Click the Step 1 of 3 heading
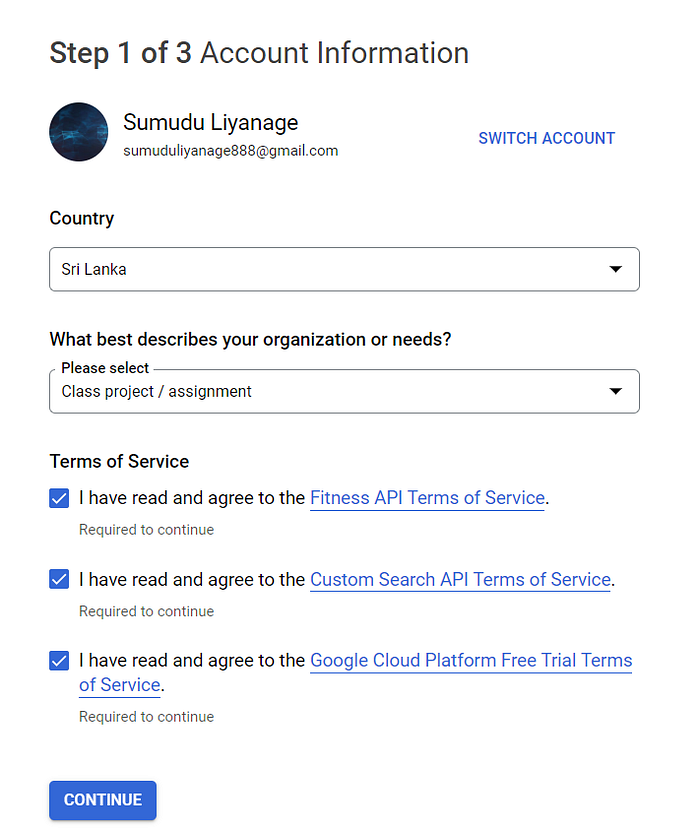 click(x=259, y=53)
